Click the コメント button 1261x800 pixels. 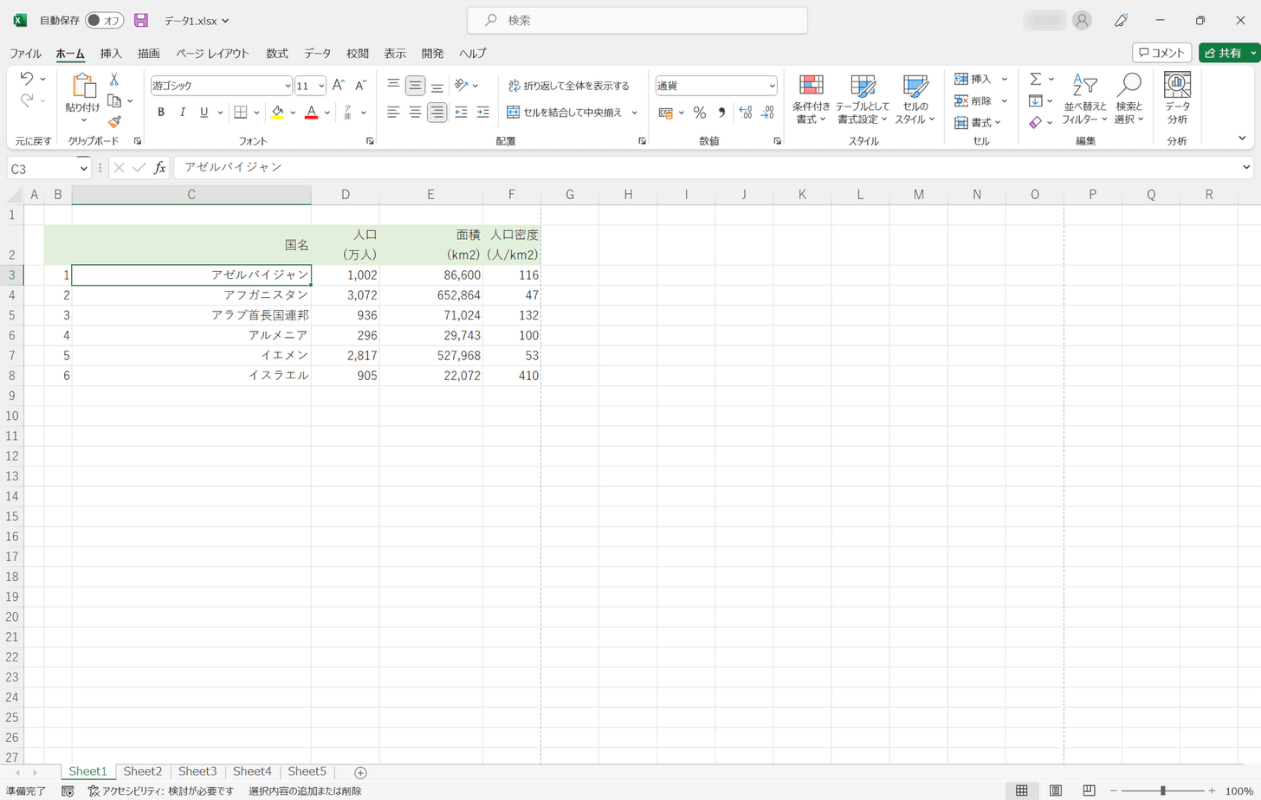pyautogui.click(x=1161, y=53)
